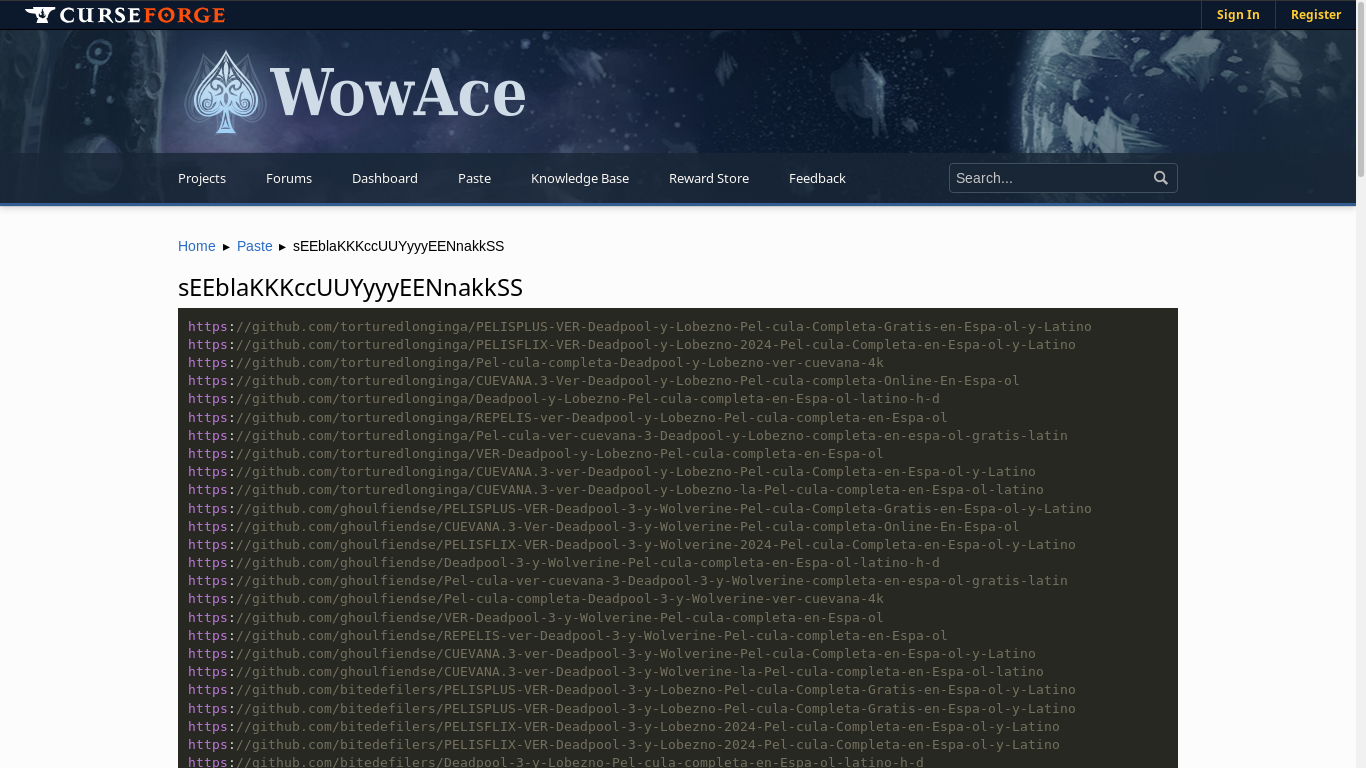Open the Forums menu item
Viewport: 1366px width, 768px height.
(x=289, y=178)
